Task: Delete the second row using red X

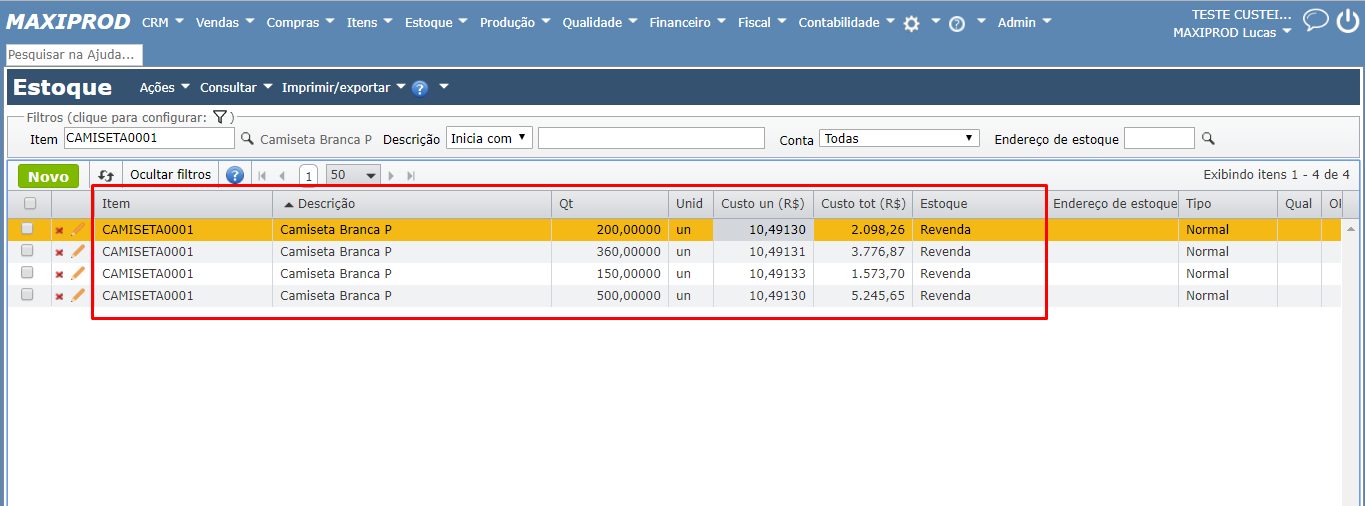Action: (x=59, y=252)
